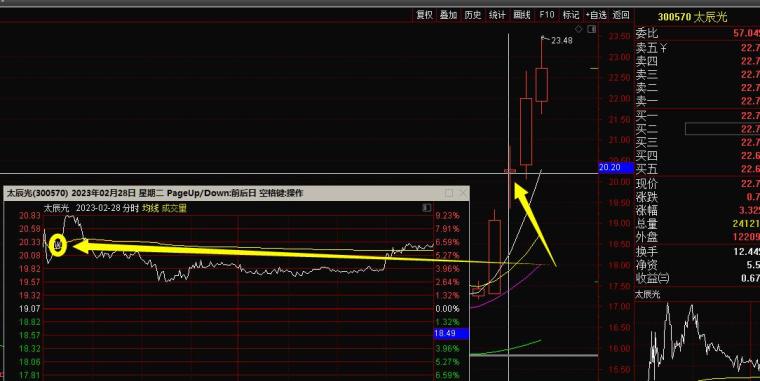Click the 均线 average line label
This screenshot has height=381, width=760.
pyautogui.click(x=150, y=208)
